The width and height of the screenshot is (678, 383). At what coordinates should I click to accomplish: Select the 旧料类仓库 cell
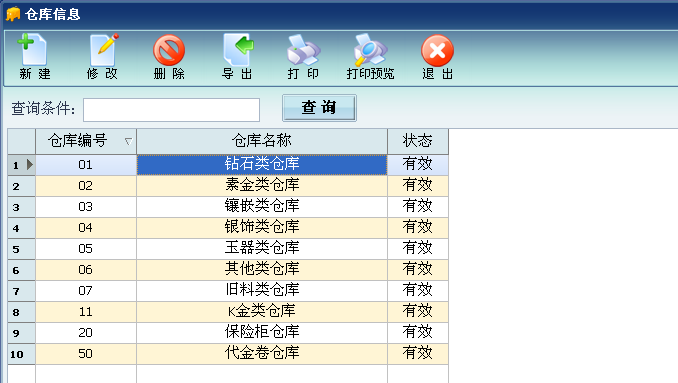pyautogui.click(x=262, y=291)
